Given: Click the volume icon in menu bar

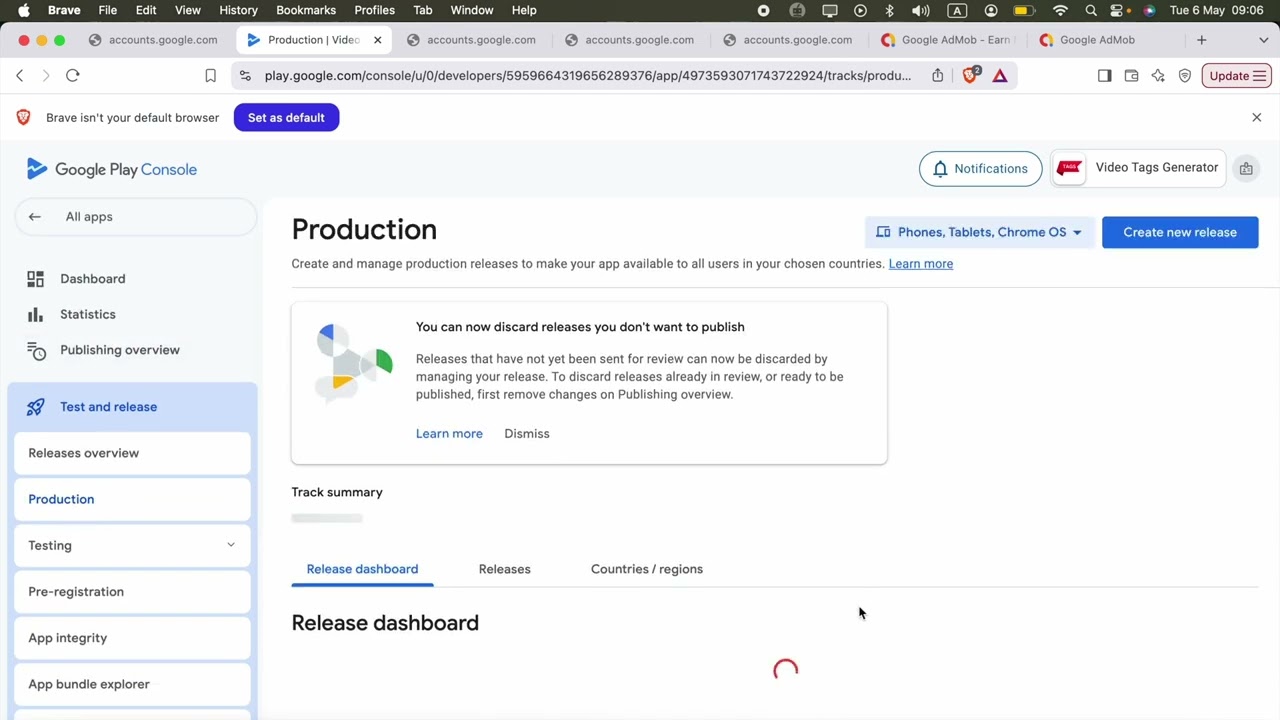Looking at the screenshot, I should coord(921,11).
